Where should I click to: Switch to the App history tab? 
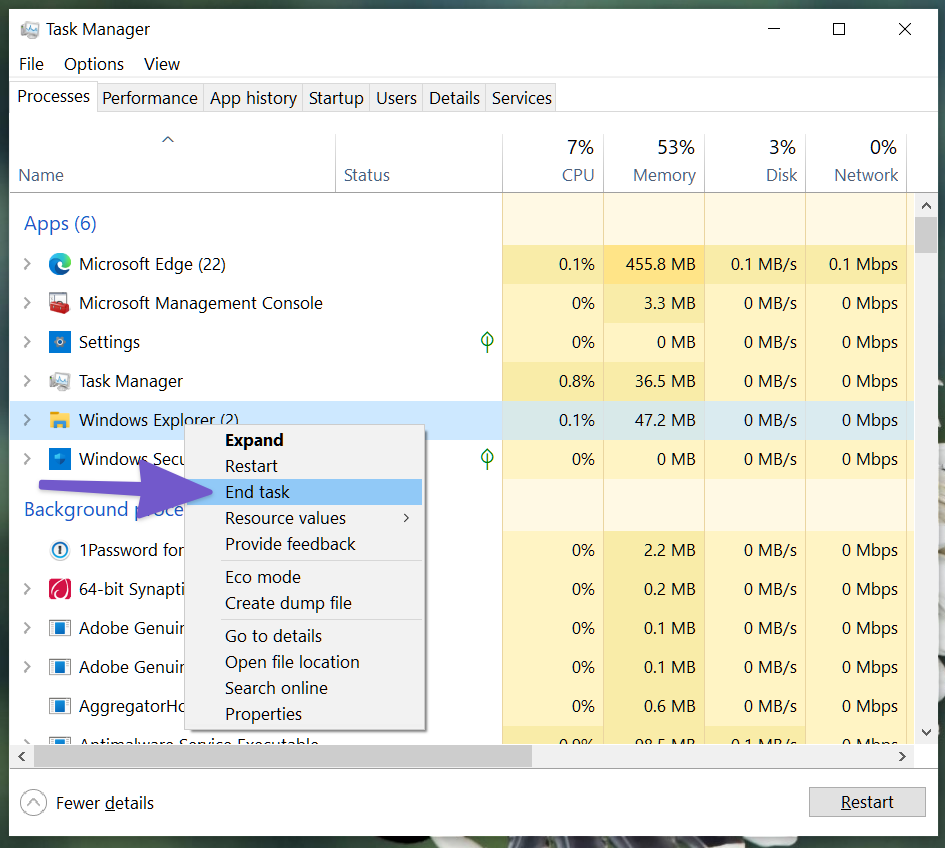click(x=253, y=98)
